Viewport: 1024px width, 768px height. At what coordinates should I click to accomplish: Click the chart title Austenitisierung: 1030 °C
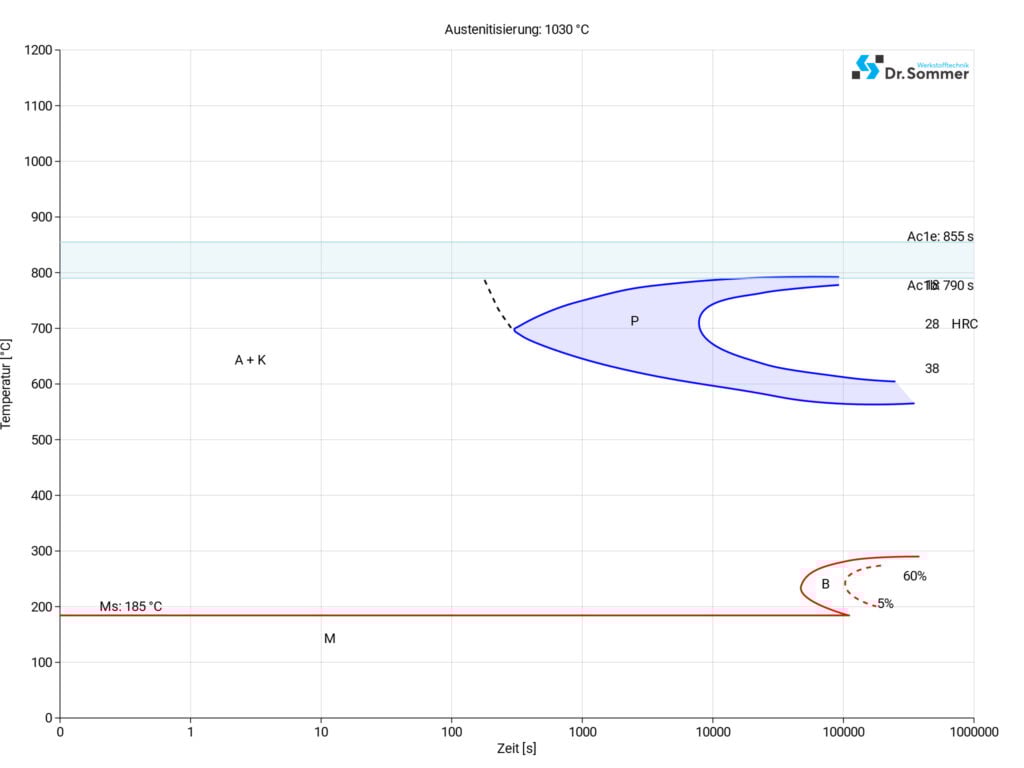coord(516,30)
